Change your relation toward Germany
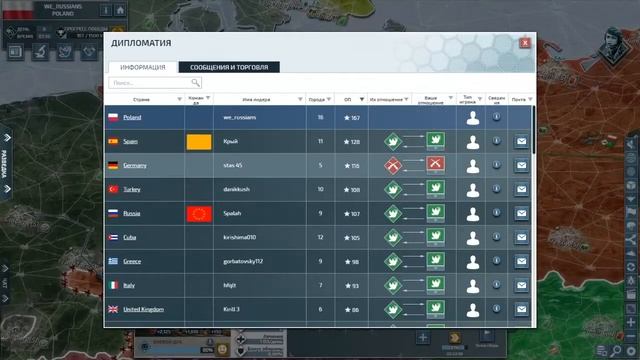The image size is (640, 360). pos(436,165)
